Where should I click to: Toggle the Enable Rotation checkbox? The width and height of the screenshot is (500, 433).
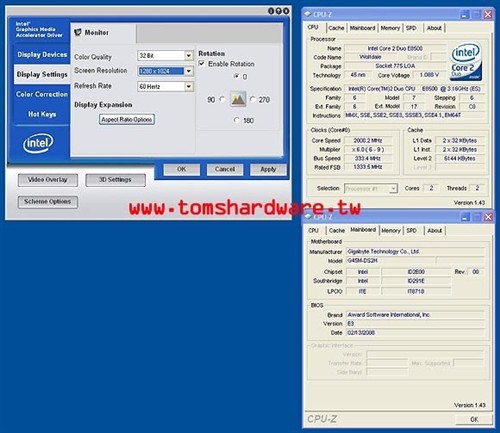pyautogui.click(x=202, y=63)
